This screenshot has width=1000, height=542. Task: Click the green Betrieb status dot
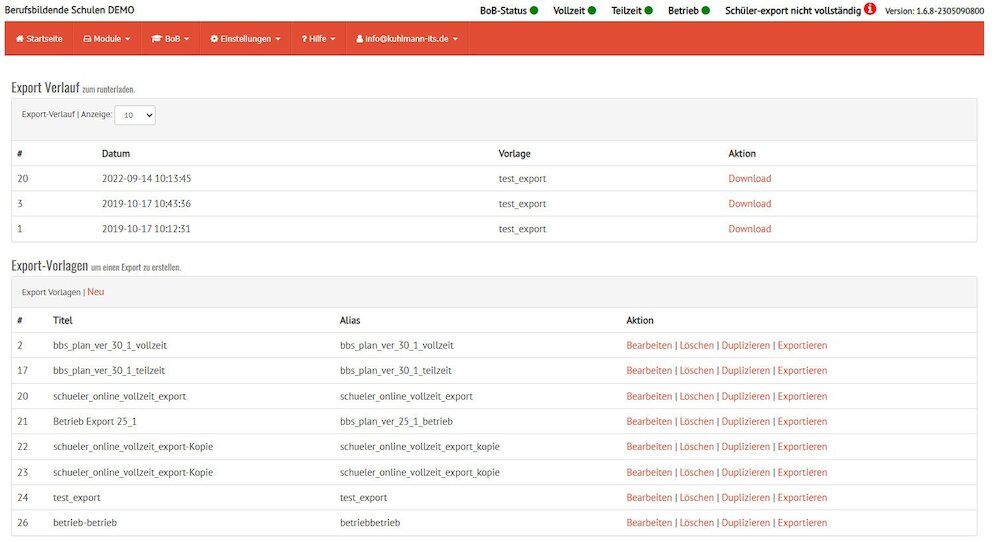coord(706,10)
